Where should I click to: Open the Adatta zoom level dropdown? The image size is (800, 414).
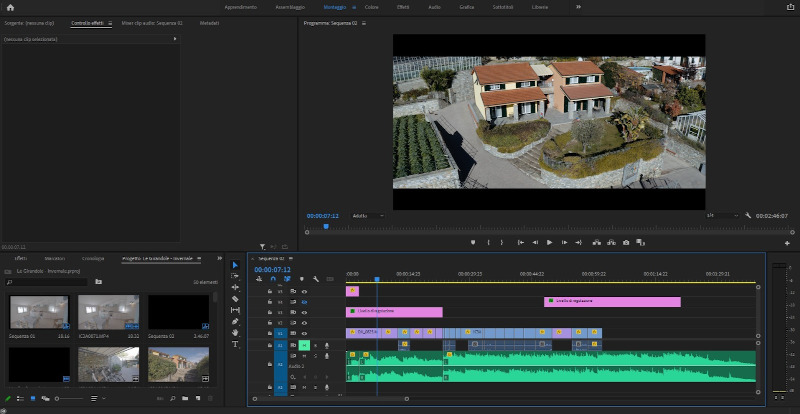(366, 215)
